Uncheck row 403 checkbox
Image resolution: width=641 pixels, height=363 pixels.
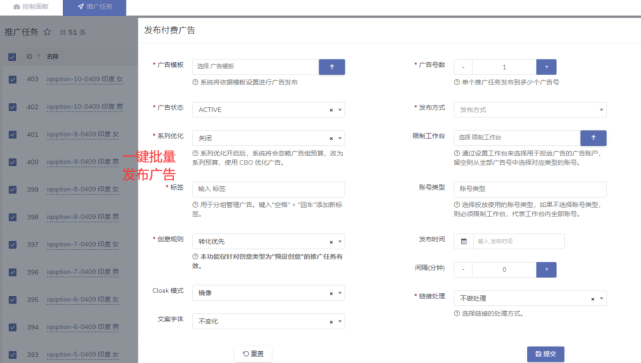coord(13,79)
